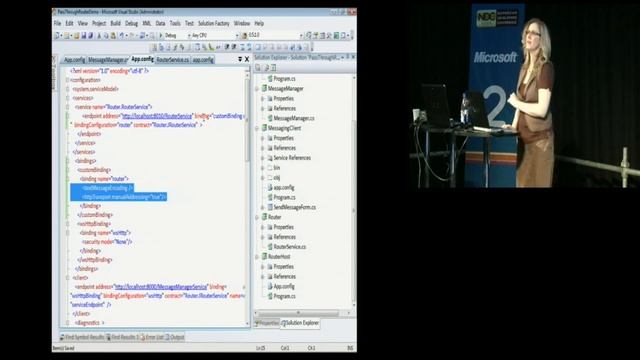Image resolution: width=640 pixels, height=360 pixels.
Task: Click the Item(s) Saved status bar text
Action: pyautogui.click(x=64, y=348)
